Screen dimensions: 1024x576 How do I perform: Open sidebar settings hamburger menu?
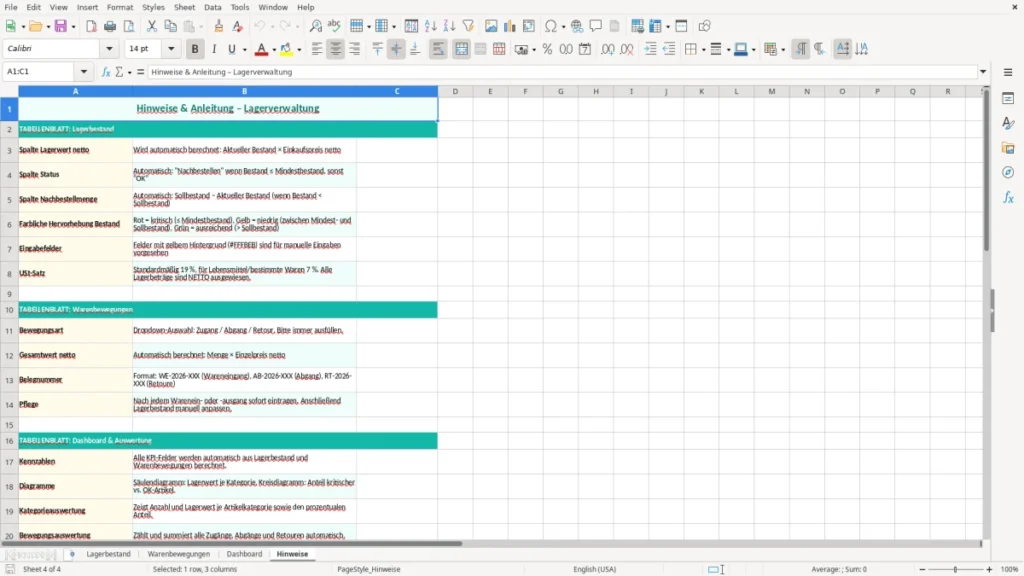pos(1008,72)
